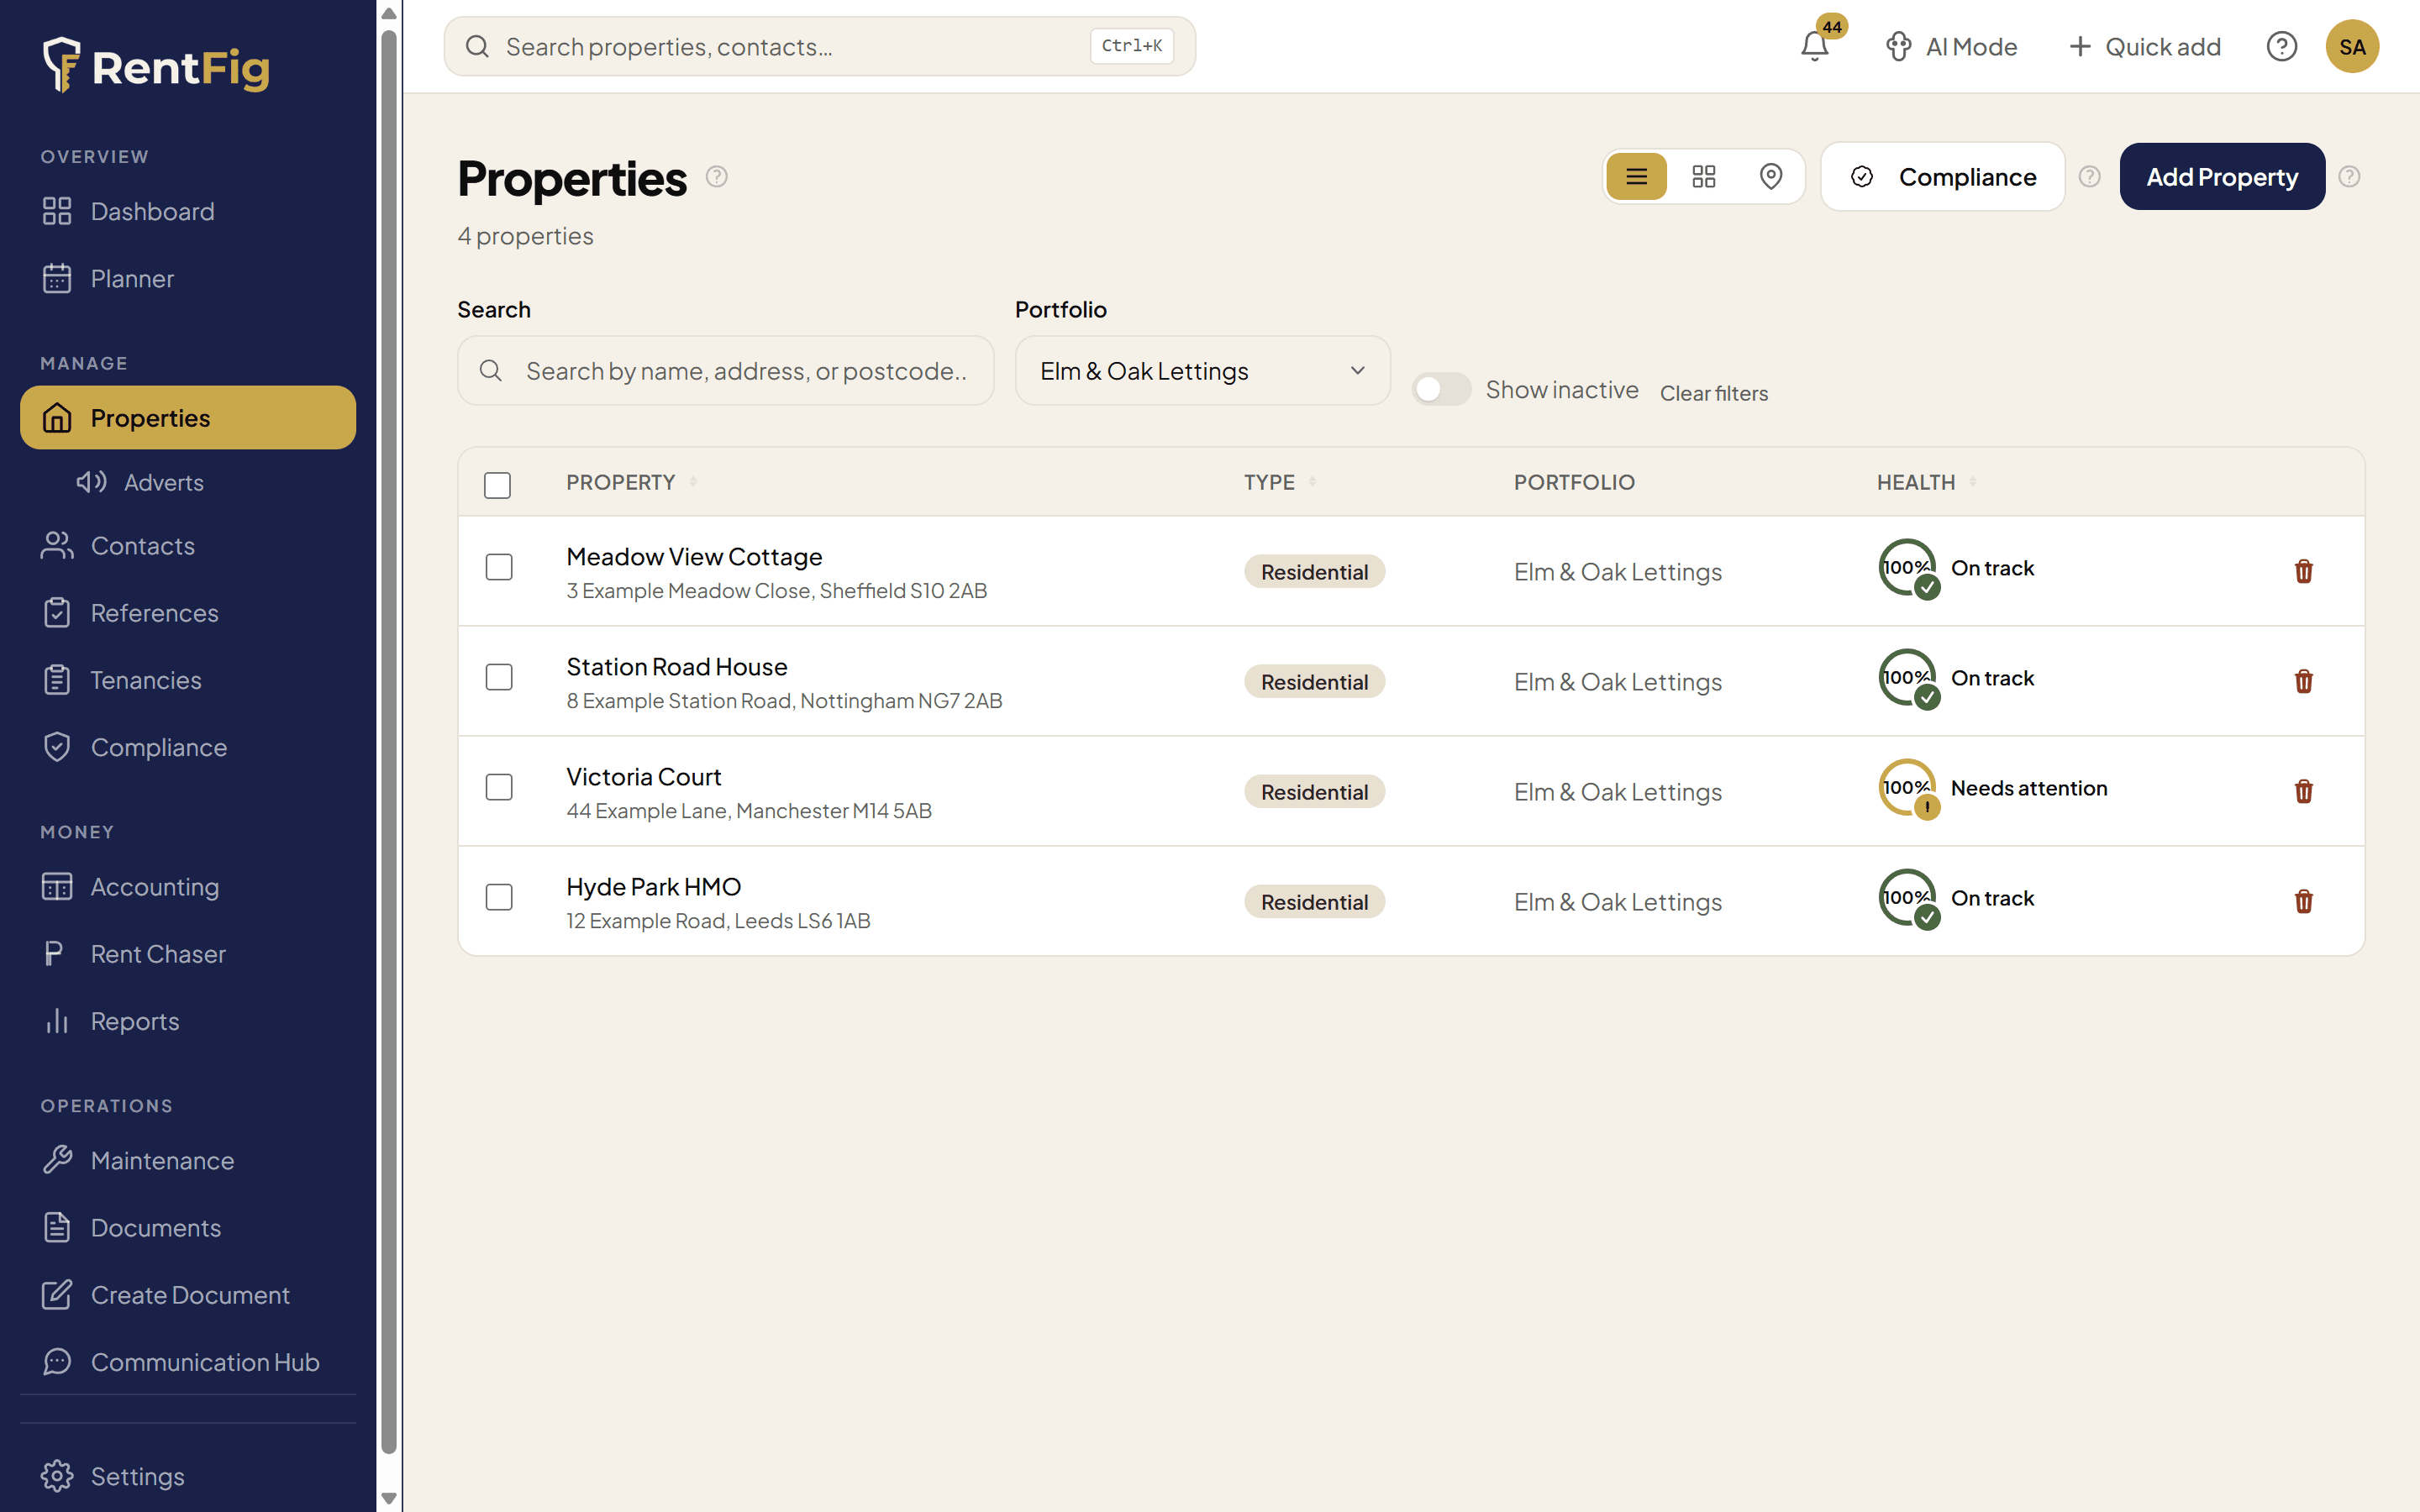
Task: Click the Quick add button
Action: (2144, 46)
